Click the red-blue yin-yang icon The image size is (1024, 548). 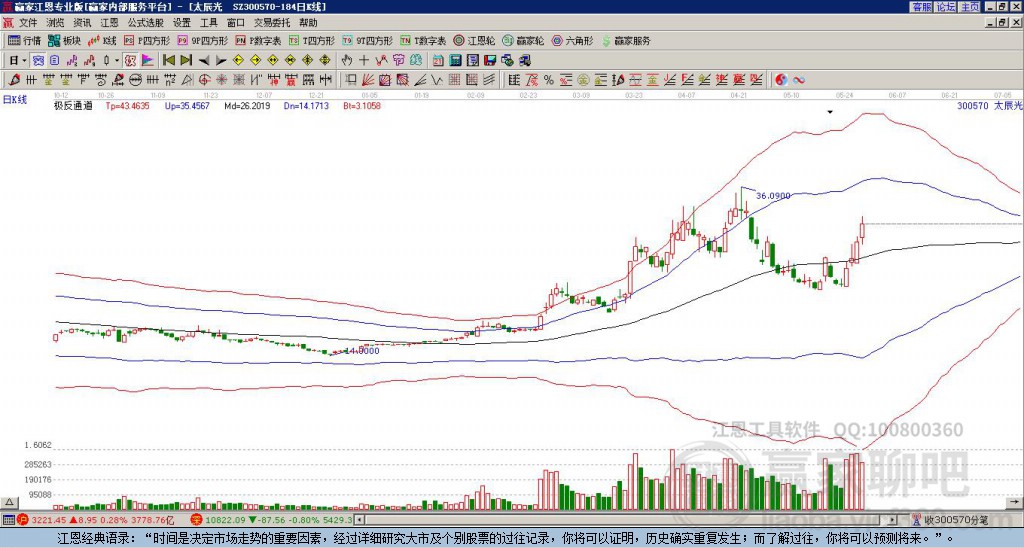[781, 80]
